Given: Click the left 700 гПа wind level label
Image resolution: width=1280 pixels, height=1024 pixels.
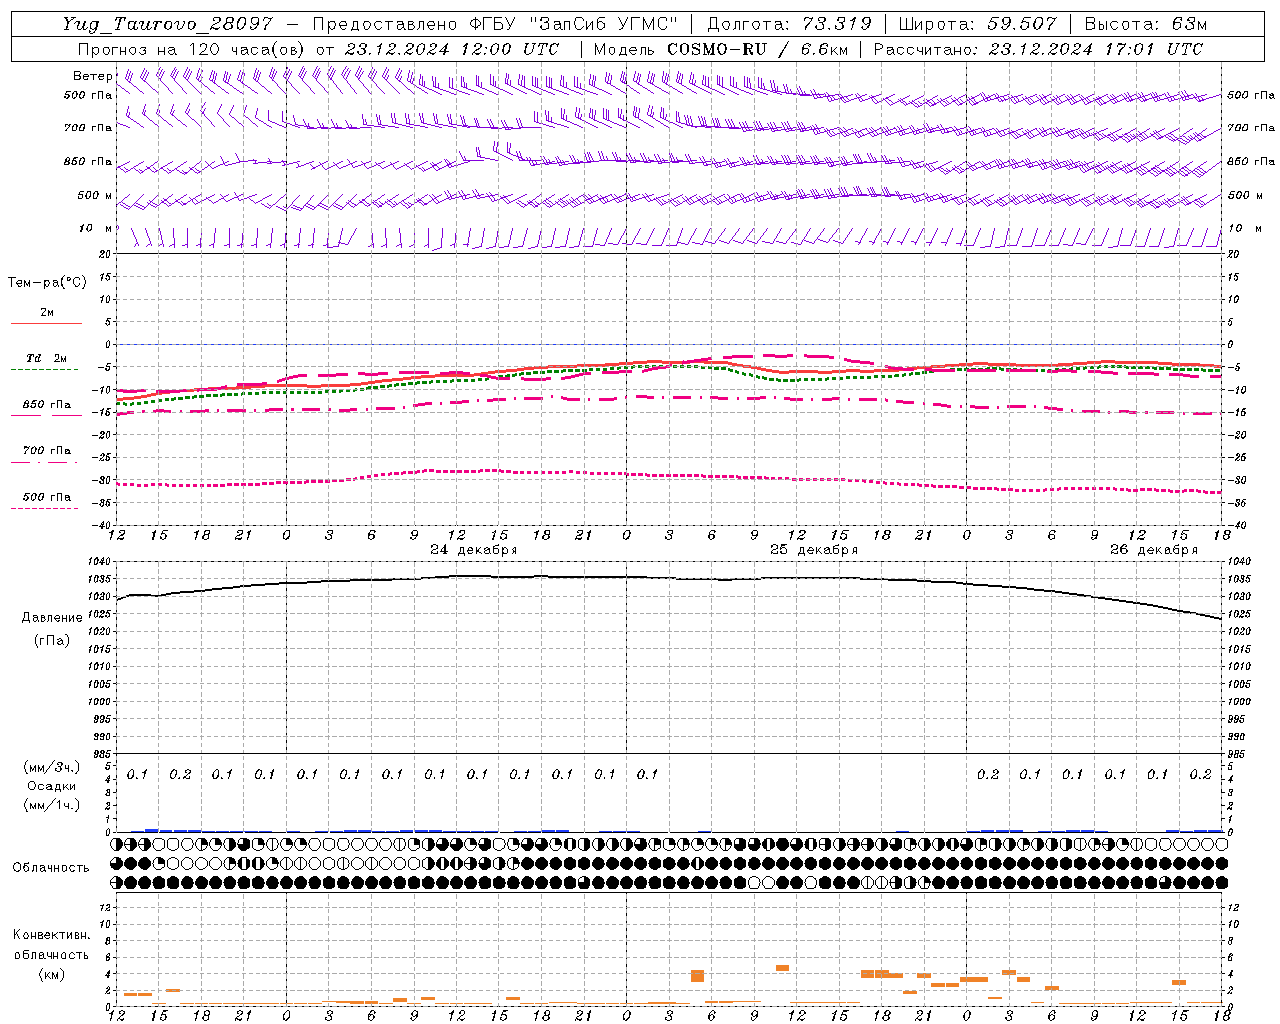Looking at the screenshot, I should [x=88, y=128].
